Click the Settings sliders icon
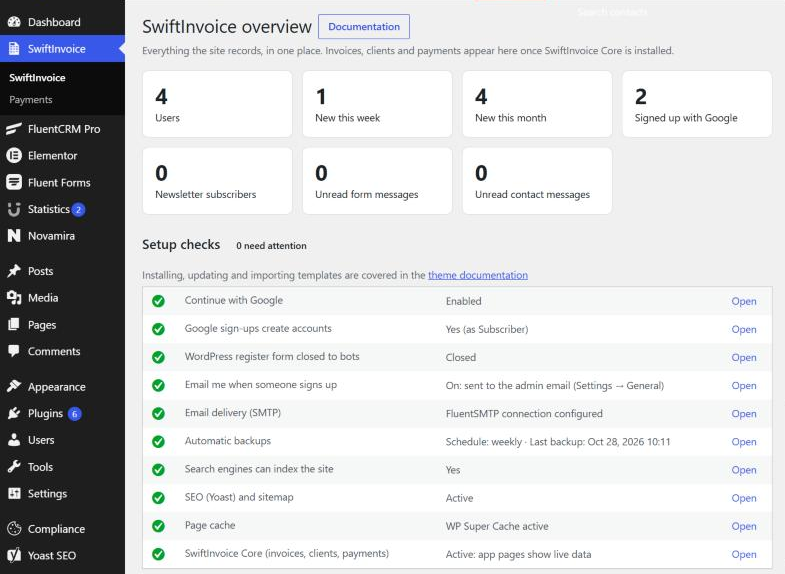This screenshot has width=785, height=574. [14, 493]
